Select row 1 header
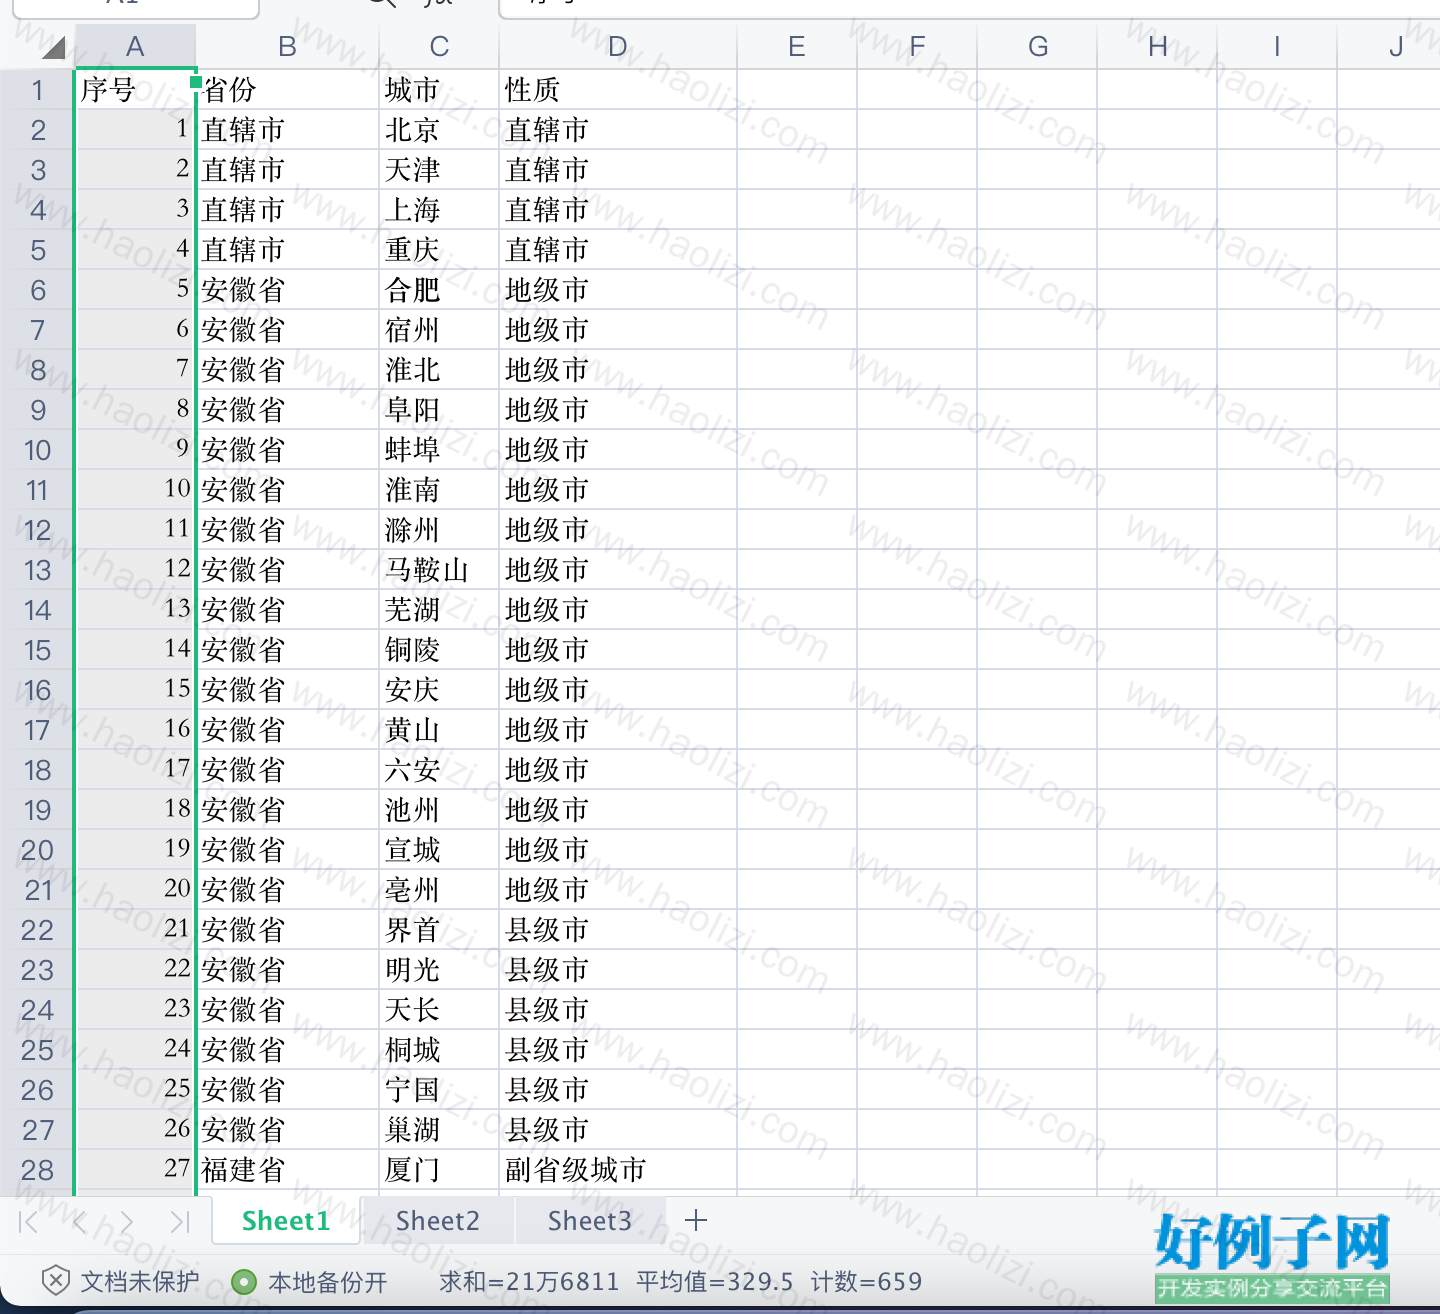Image resolution: width=1440 pixels, height=1314 pixels. coord(37,90)
